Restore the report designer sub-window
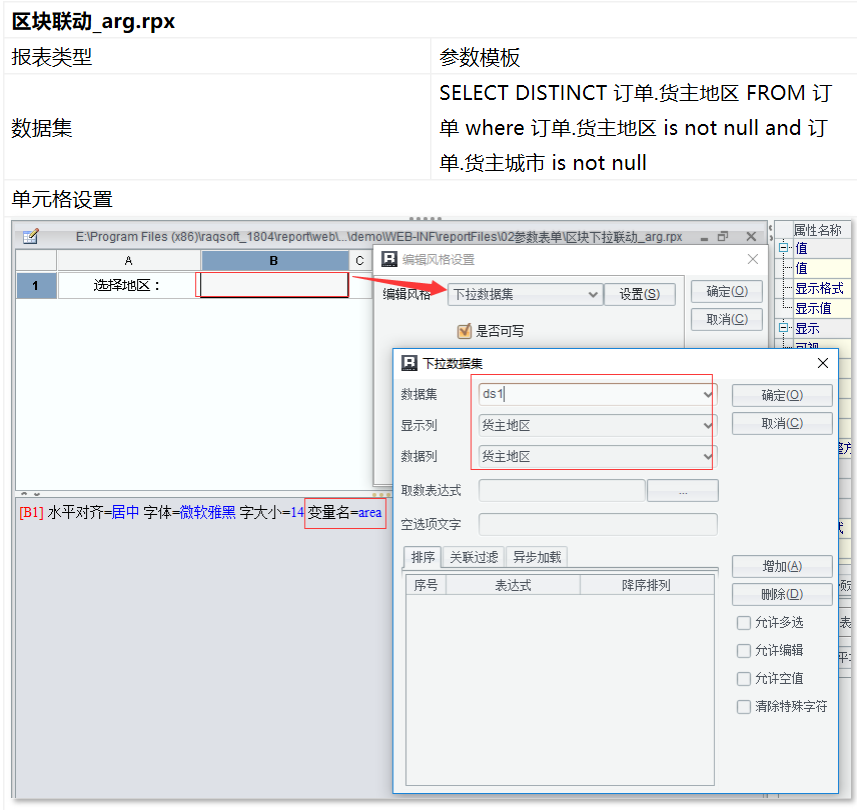Viewport: 857px width, 810px height. pos(723,237)
